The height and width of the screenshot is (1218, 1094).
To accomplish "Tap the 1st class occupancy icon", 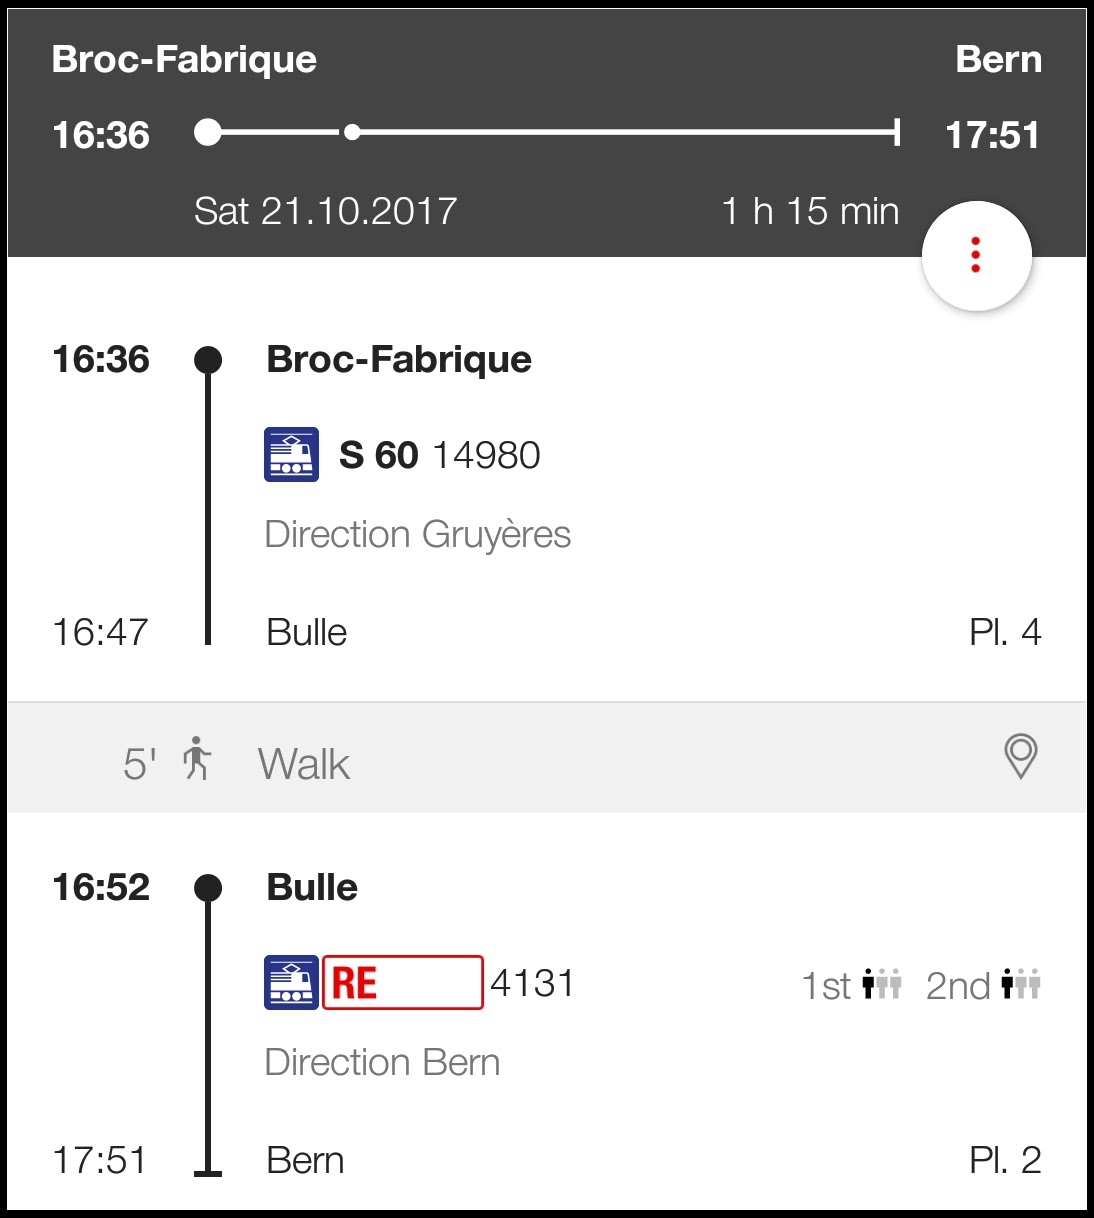I will [x=881, y=985].
